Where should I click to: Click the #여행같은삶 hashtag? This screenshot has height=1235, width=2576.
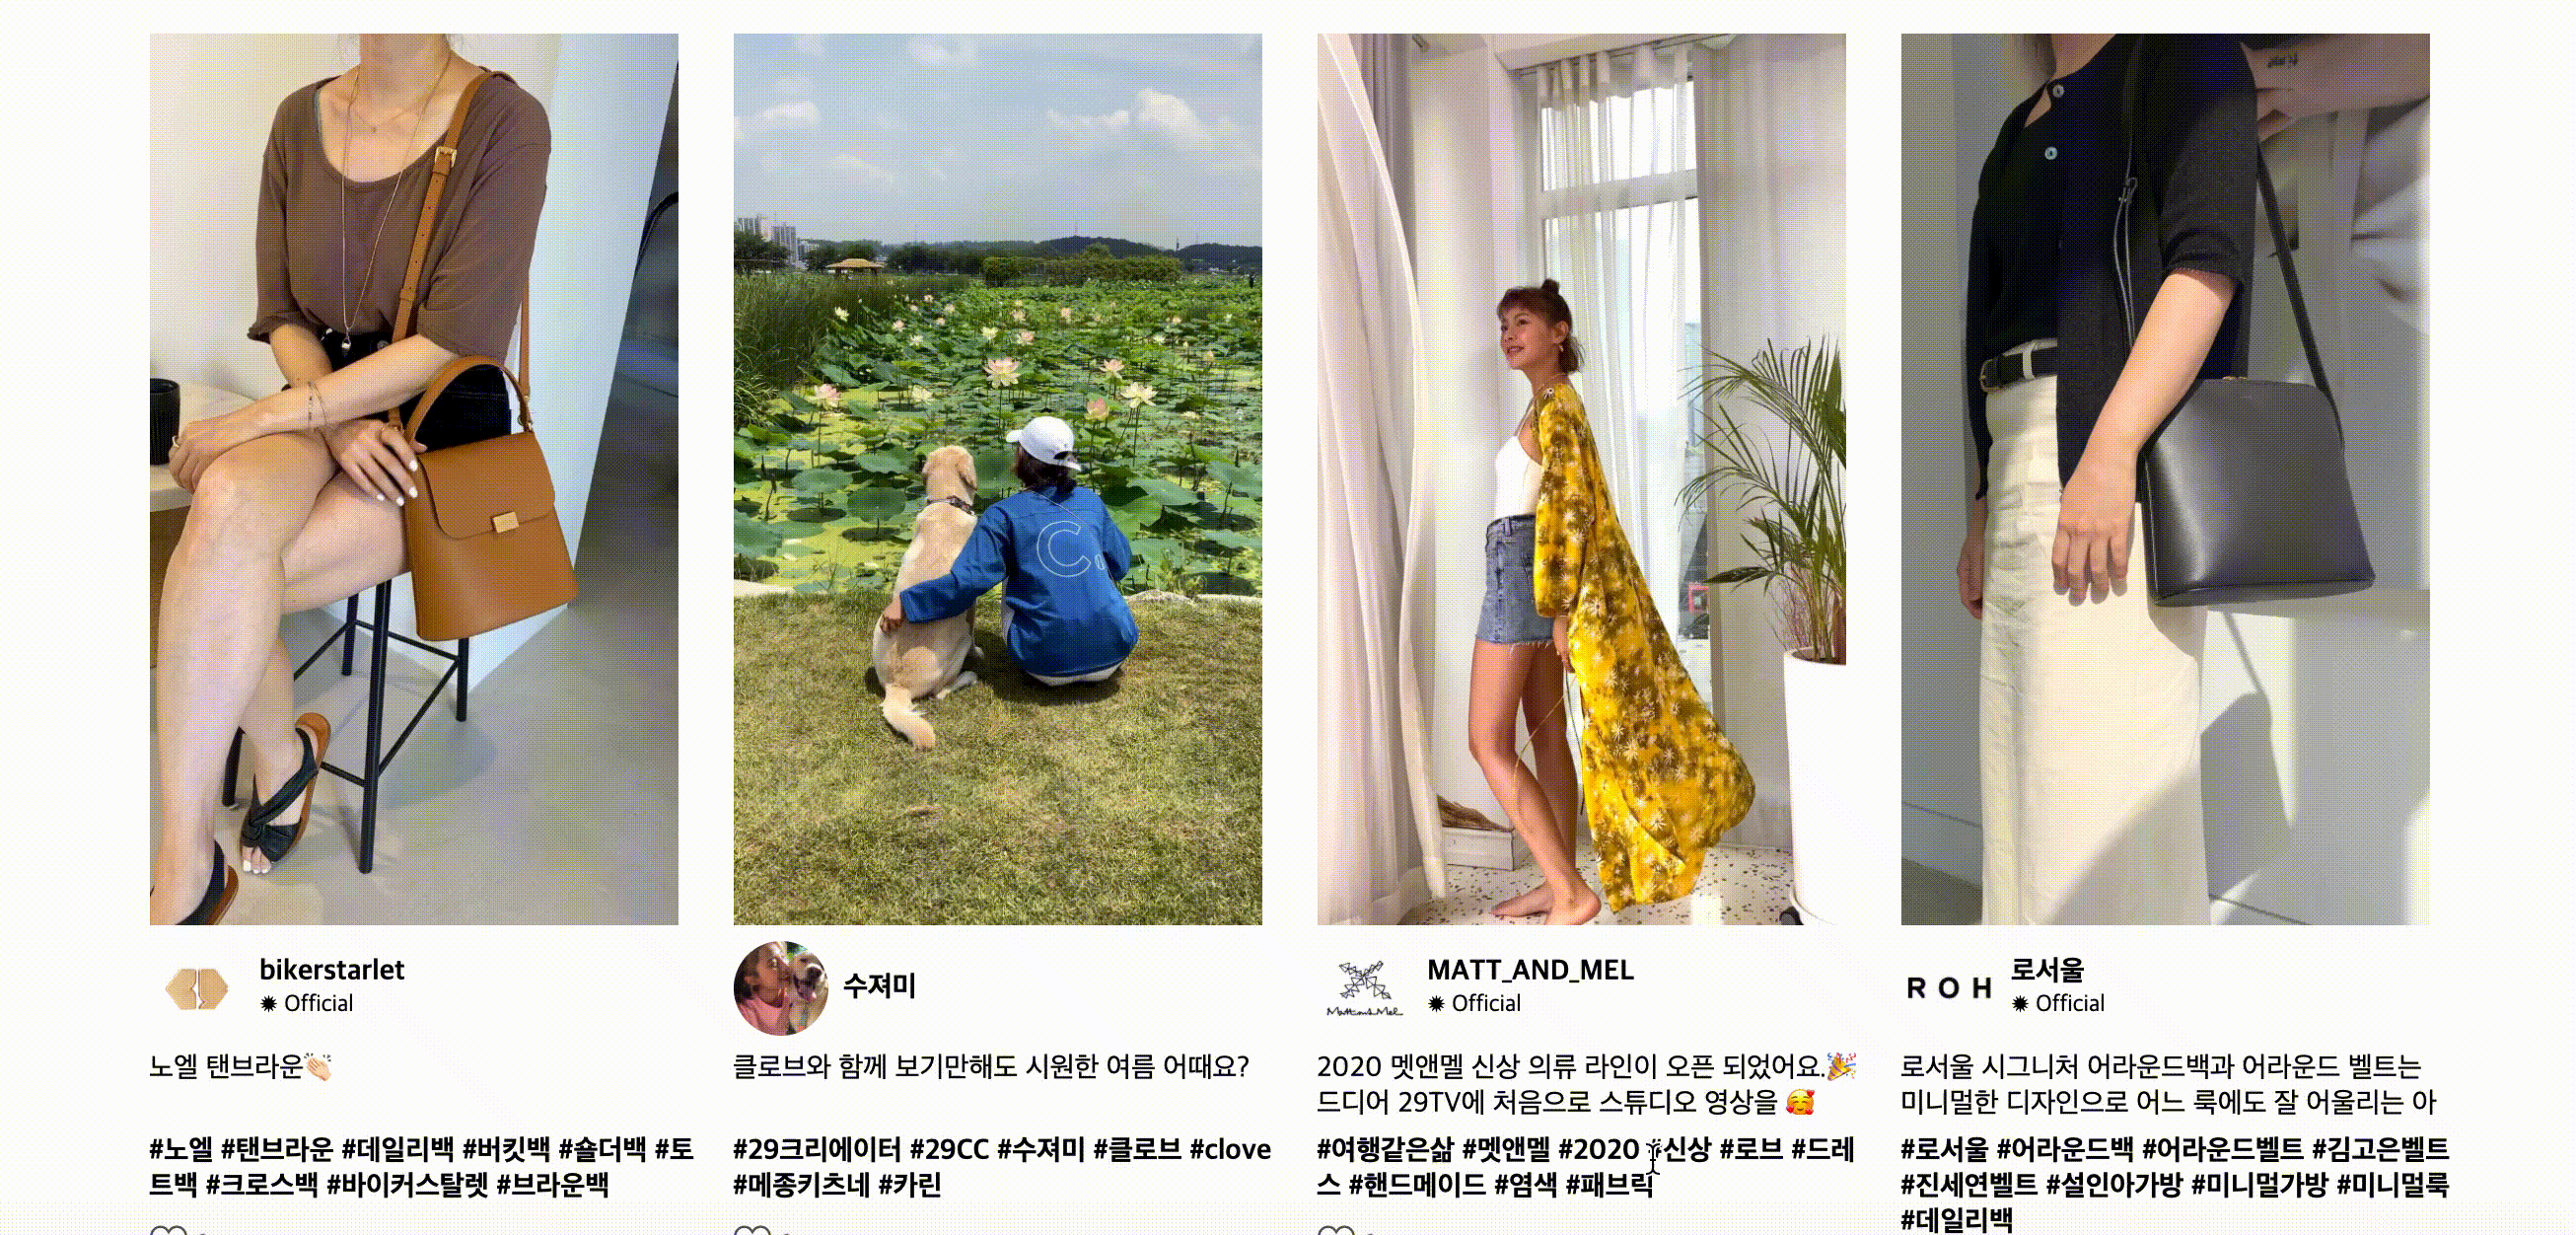(1385, 1149)
